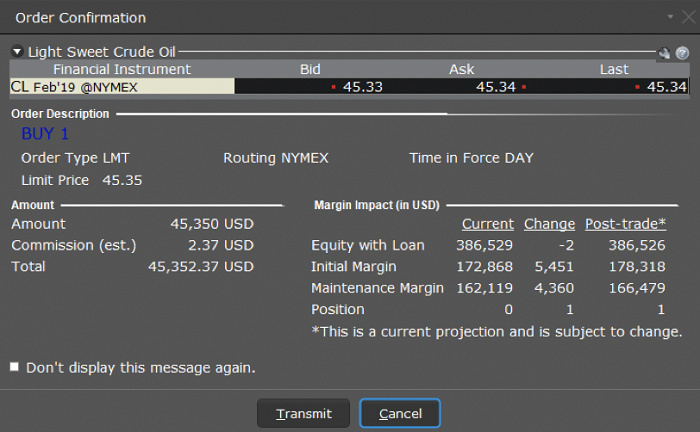Click the blue BUY 1 order text
700x432 pixels.
[45, 134]
